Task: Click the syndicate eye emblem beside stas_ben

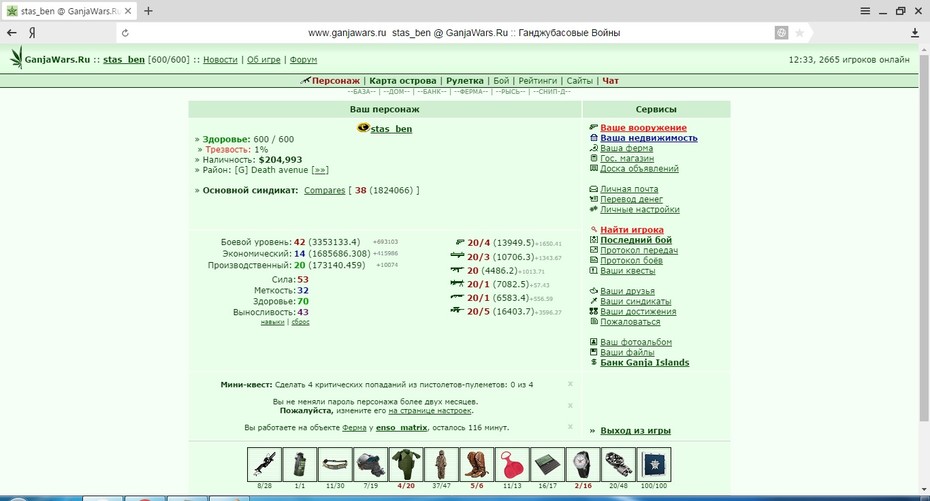Action: pyautogui.click(x=363, y=127)
